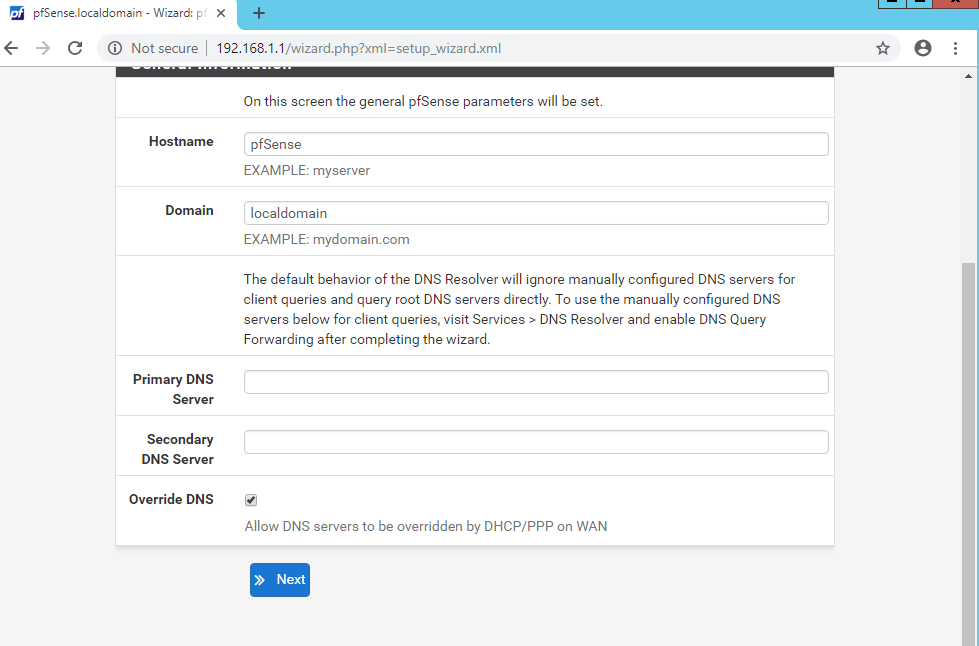The height and width of the screenshot is (646, 979).
Task: Focus the Primary DNS Server field
Action: point(536,382)
